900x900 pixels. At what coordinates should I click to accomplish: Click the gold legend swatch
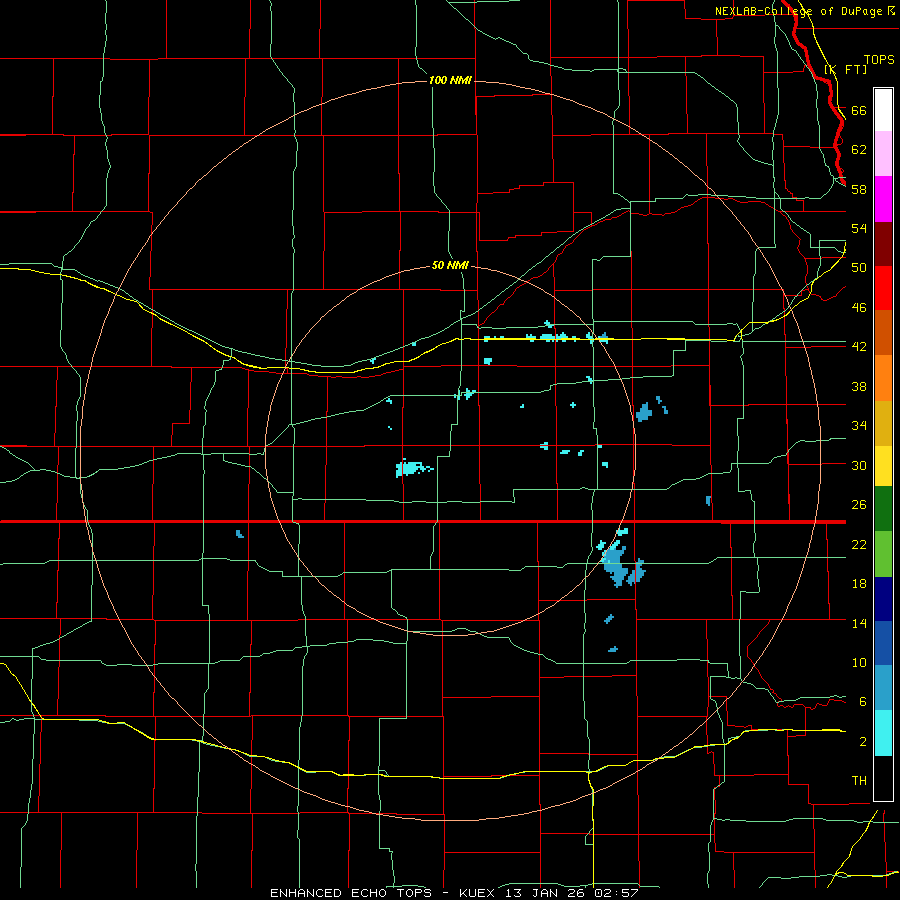(883, 423)
